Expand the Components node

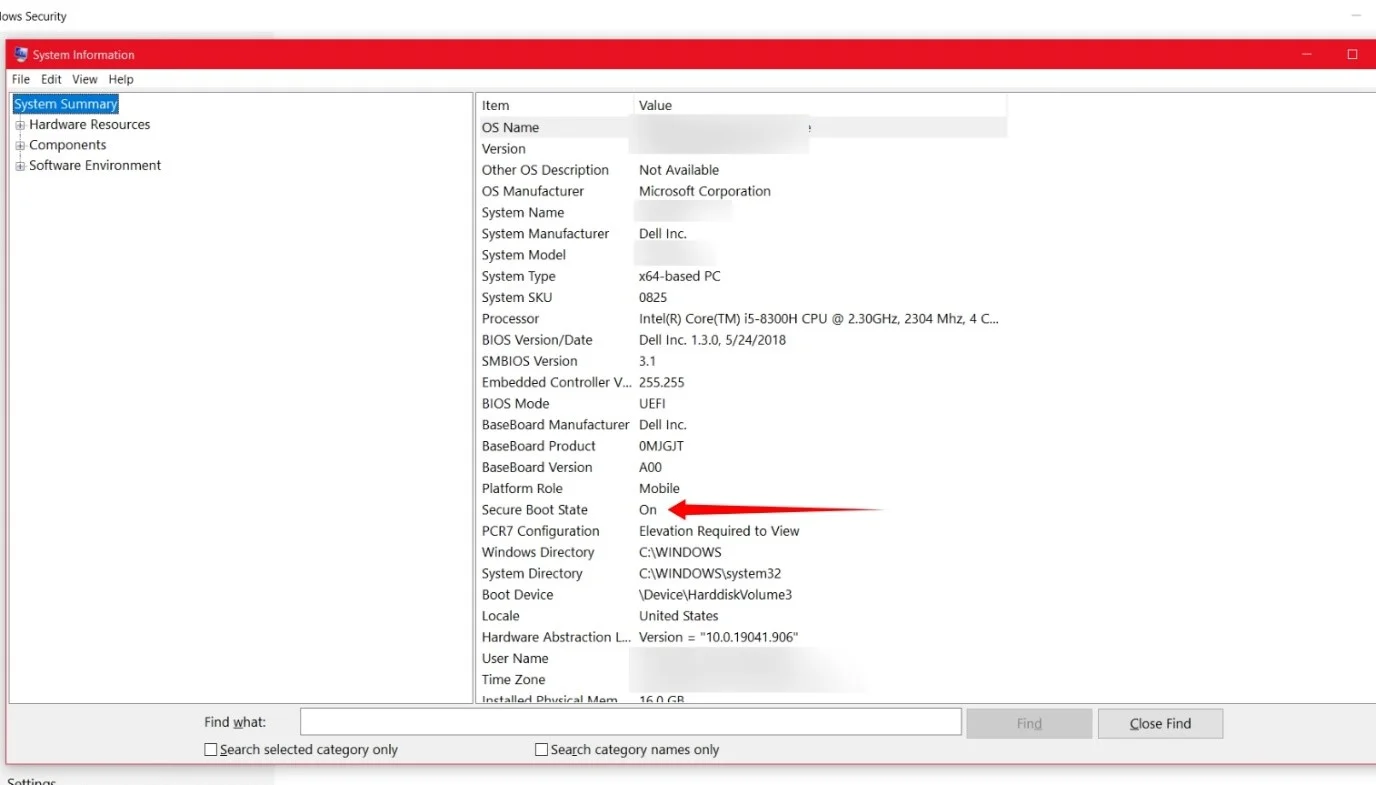point(20,146)
